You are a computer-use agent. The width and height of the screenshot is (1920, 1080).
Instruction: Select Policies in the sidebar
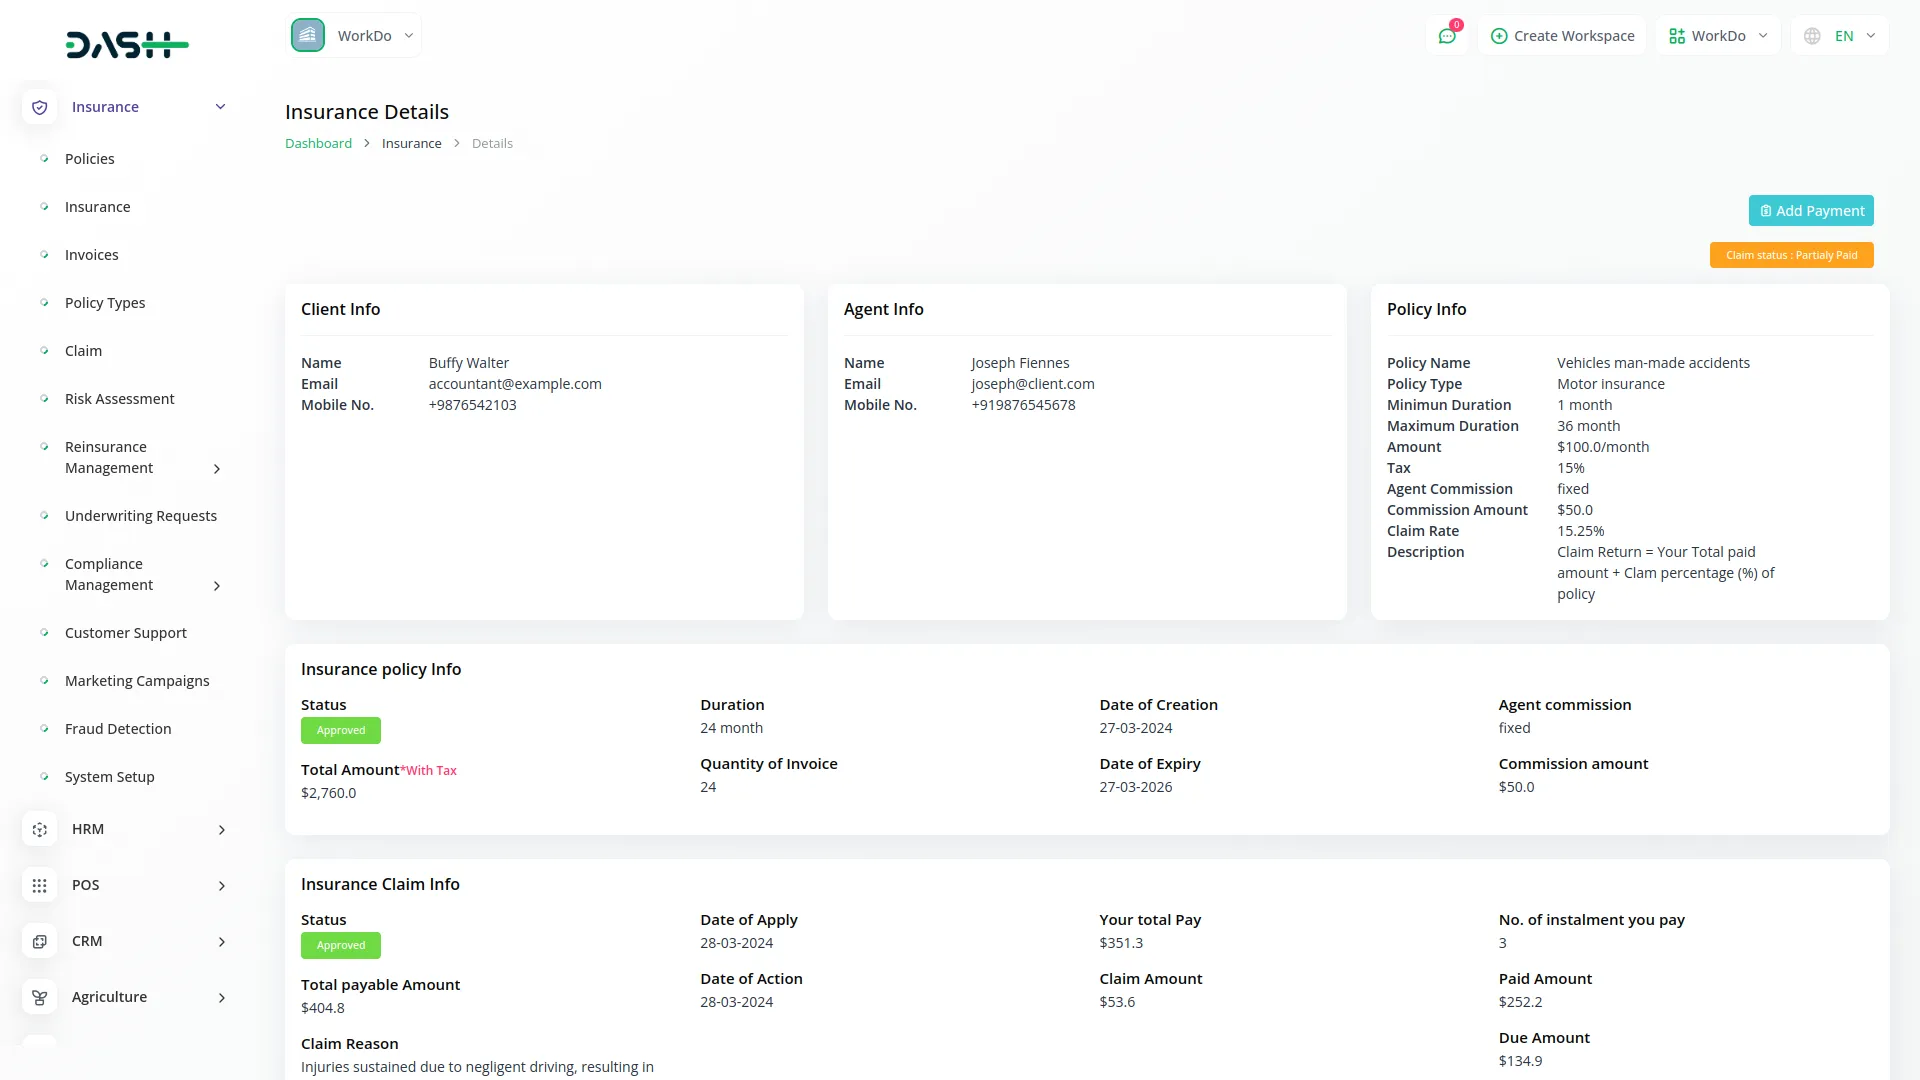90,158
